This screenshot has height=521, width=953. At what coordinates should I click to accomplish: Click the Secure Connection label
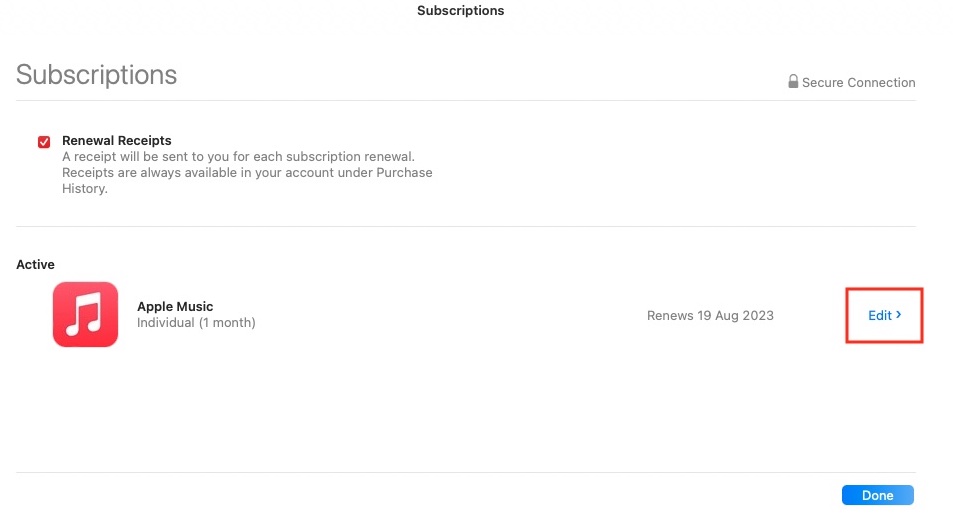[x=858, y=83]
